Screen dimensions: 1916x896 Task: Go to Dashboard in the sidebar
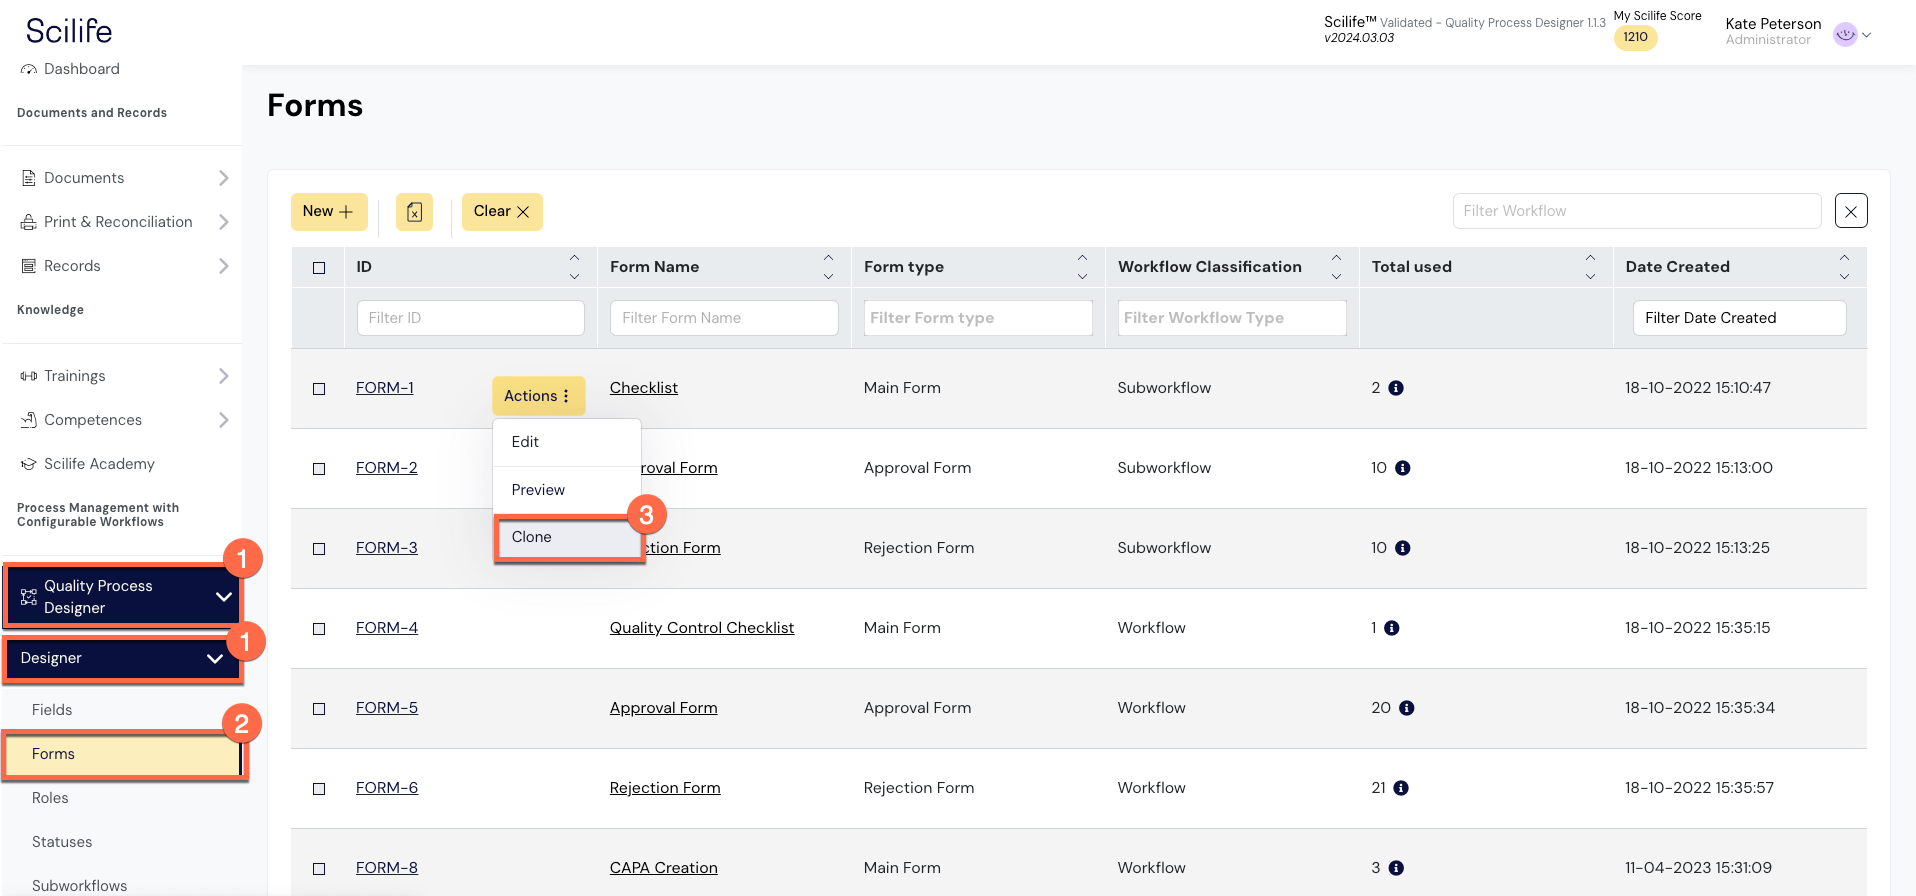(81, 69)
